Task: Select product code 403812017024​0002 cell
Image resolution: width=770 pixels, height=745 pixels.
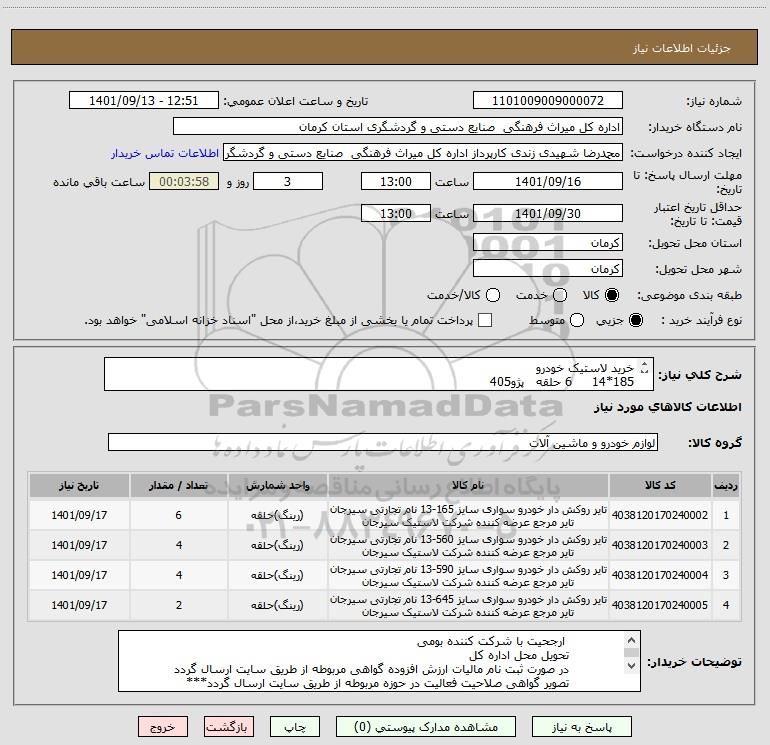Action: [x=660, y=515]
